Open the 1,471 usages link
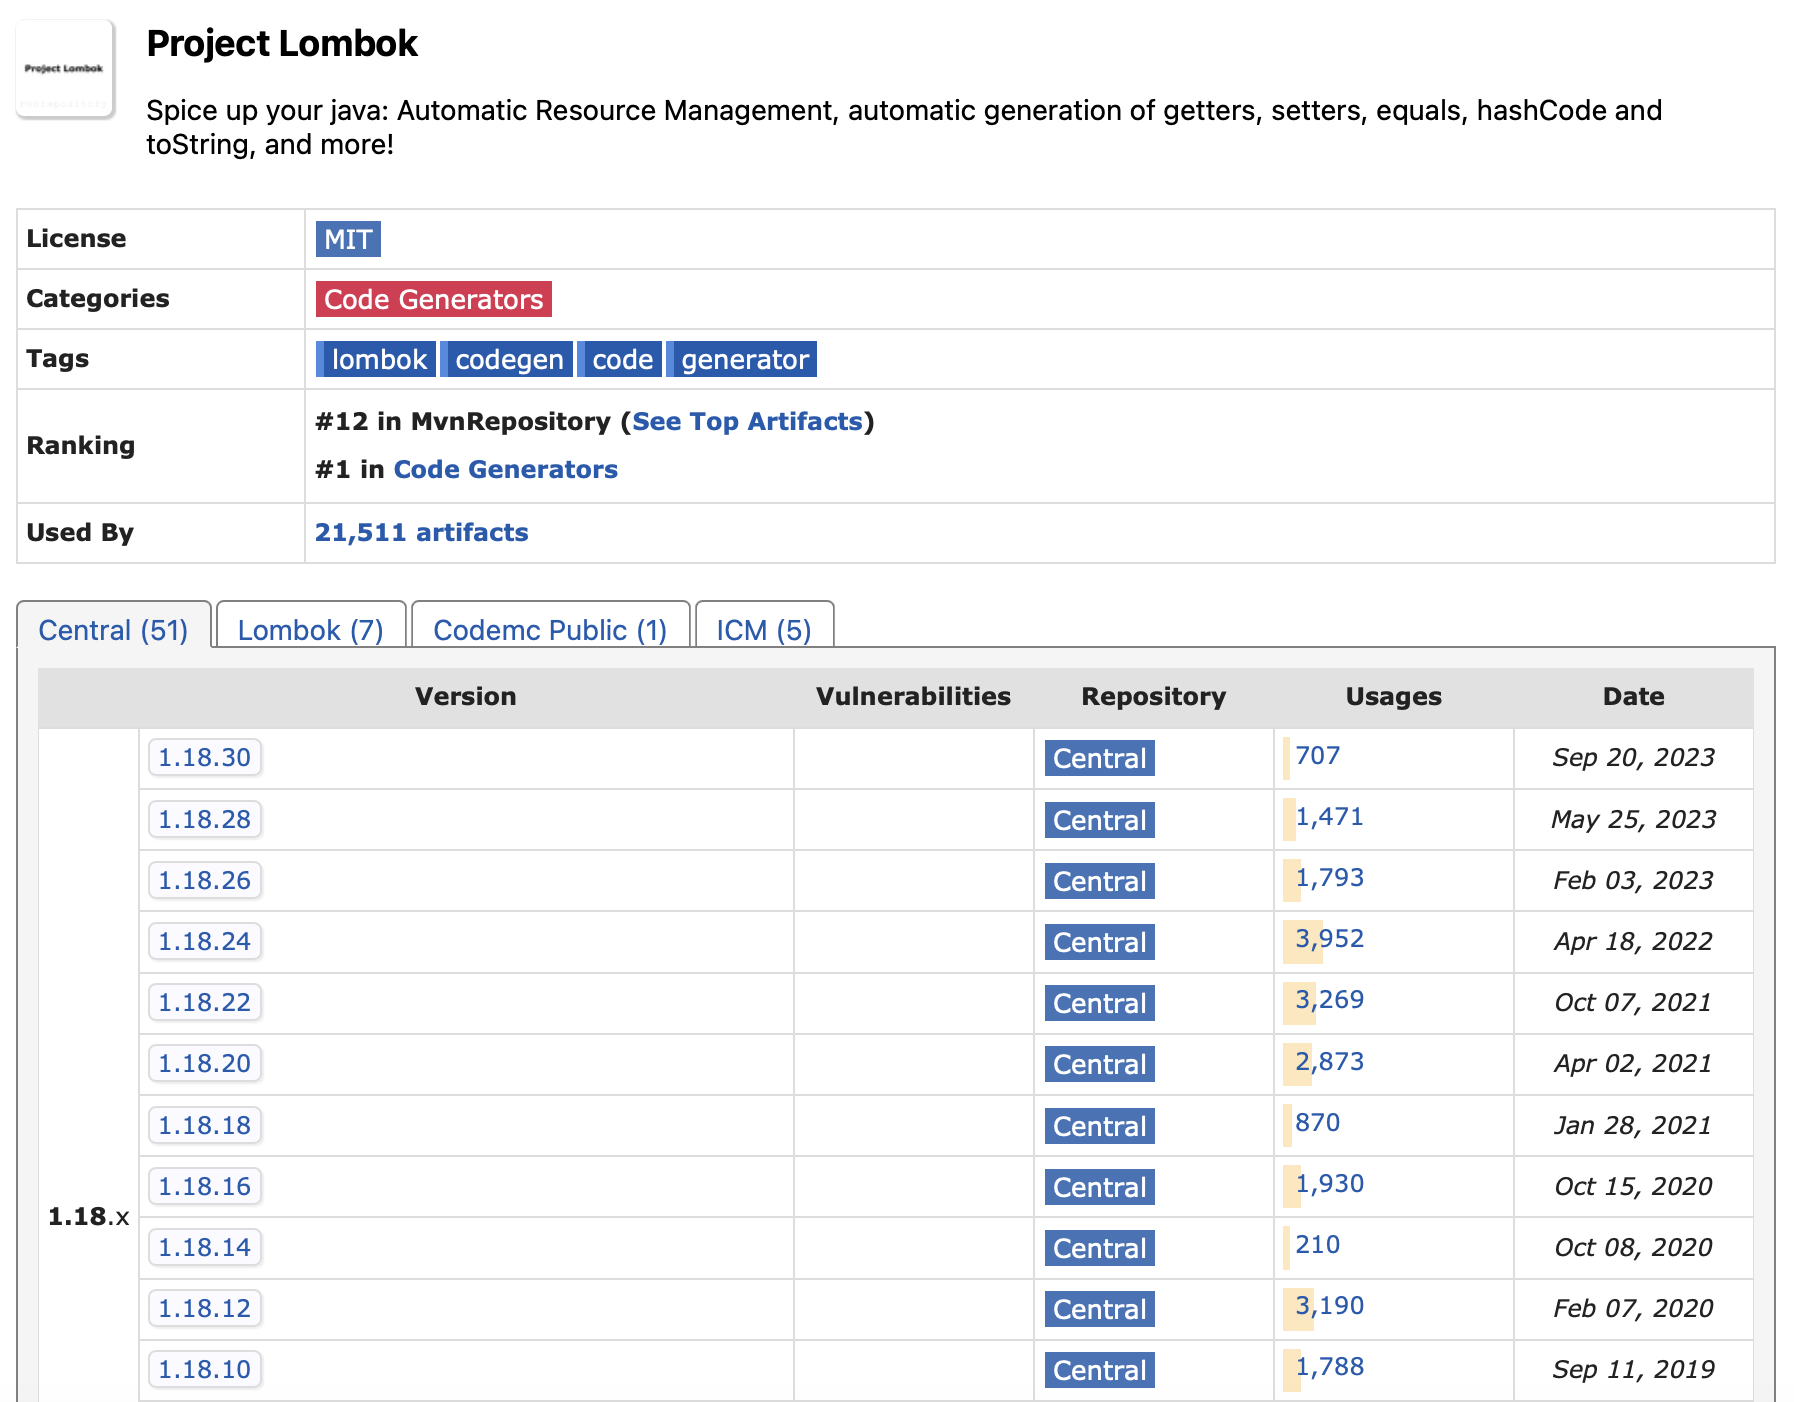The image size is (1794, 1402). 1329,816
